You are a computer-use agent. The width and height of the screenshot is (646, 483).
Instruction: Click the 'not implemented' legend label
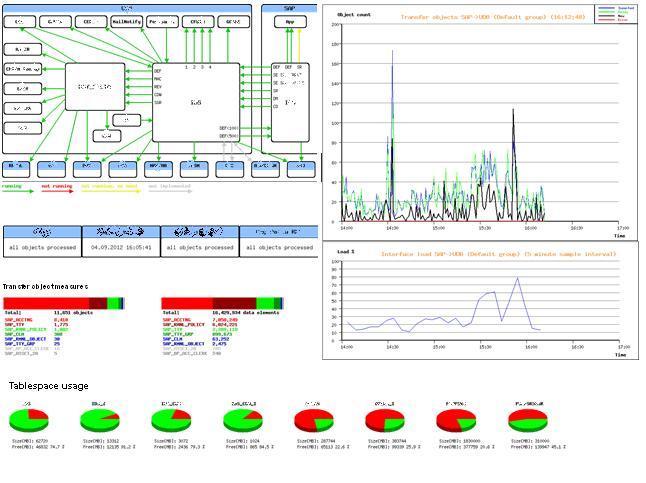[x=168, y=185]
